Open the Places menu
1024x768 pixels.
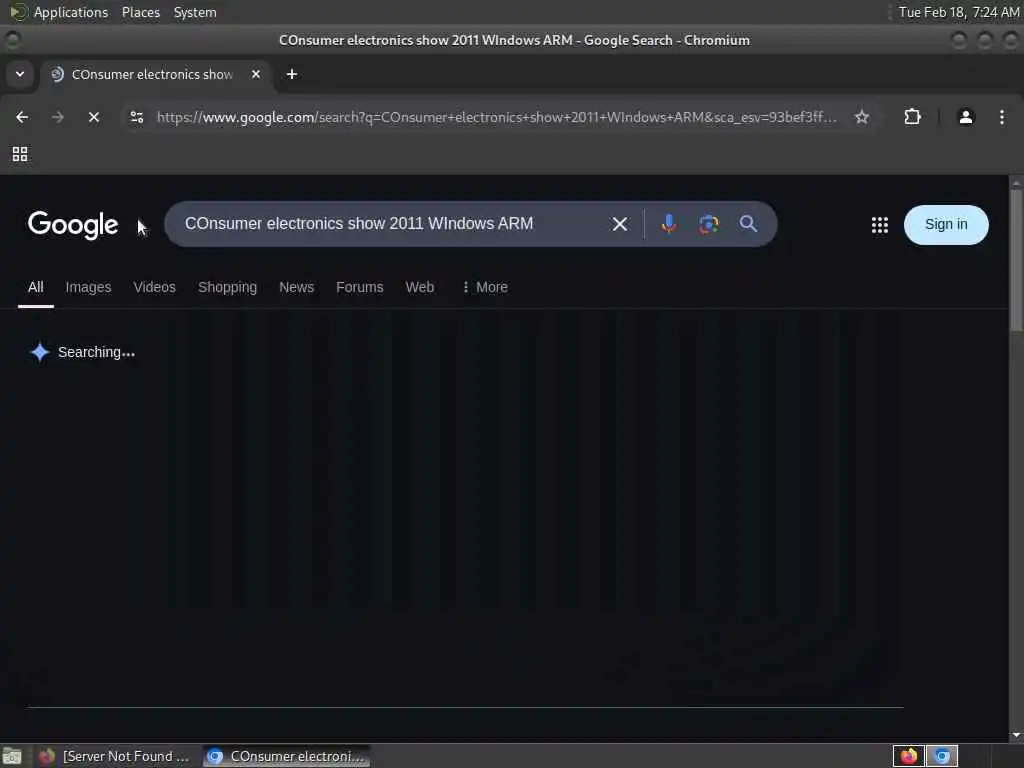(x=140, y=12)
